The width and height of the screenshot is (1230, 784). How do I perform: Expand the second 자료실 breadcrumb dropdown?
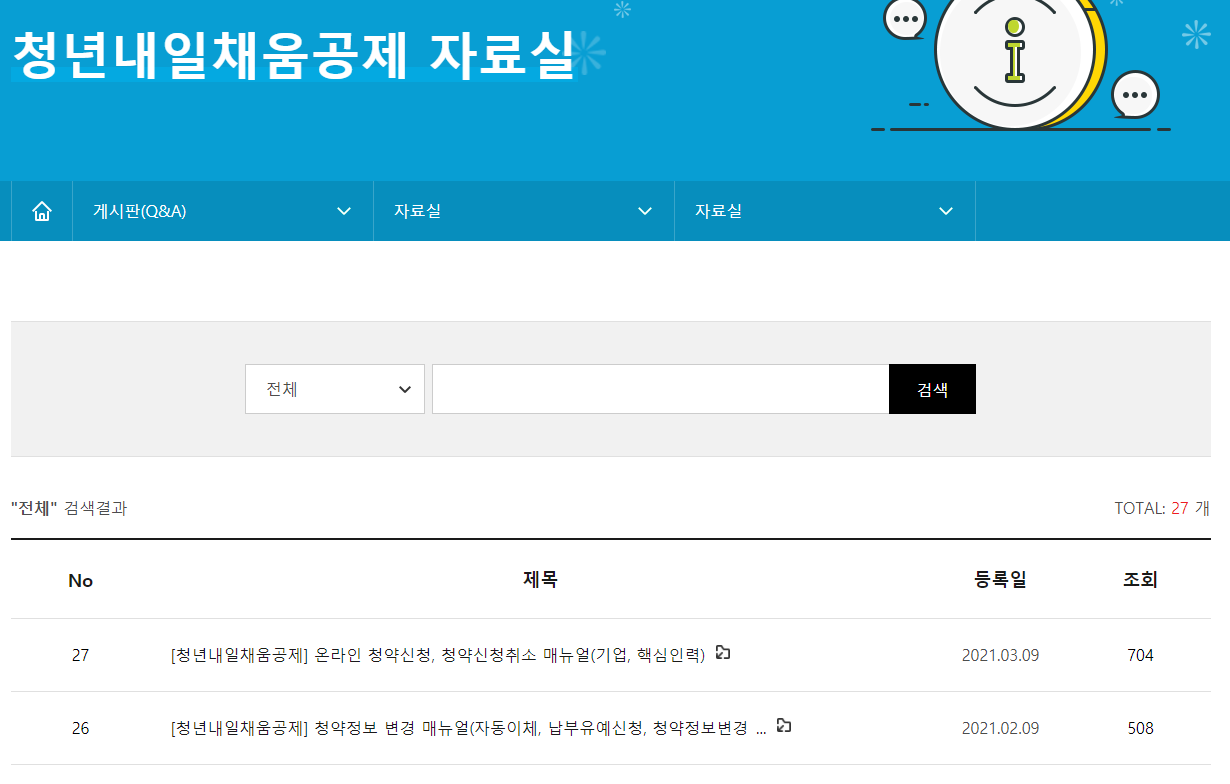coord(824,211)
